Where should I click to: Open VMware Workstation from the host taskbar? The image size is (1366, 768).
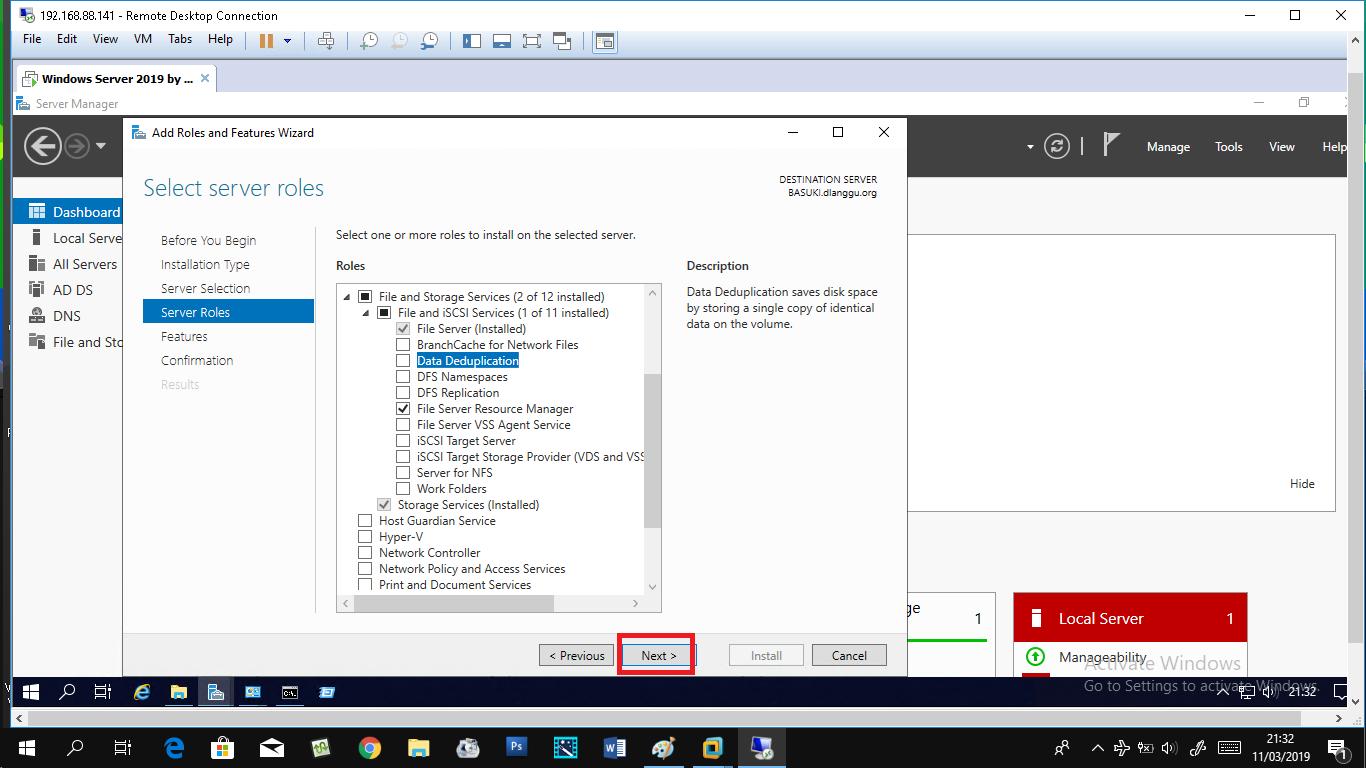(x=713, y=747)
